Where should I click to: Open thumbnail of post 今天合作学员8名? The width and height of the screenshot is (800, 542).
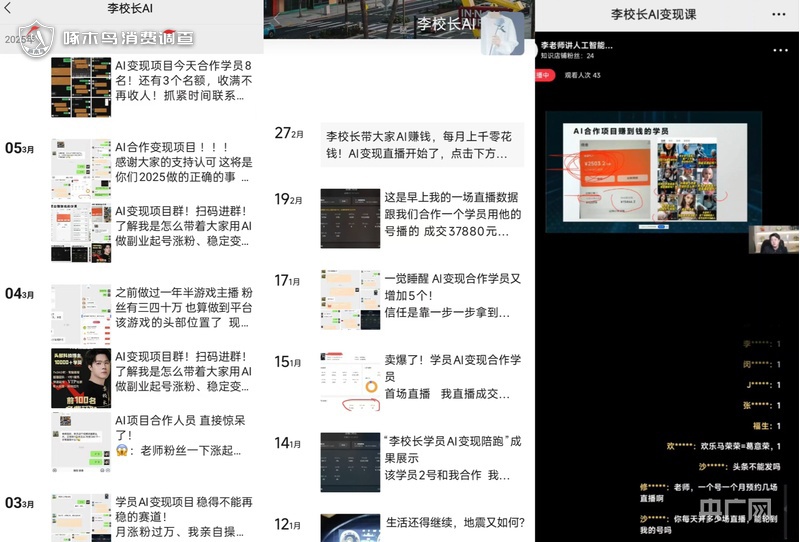(x=81, y=87)
